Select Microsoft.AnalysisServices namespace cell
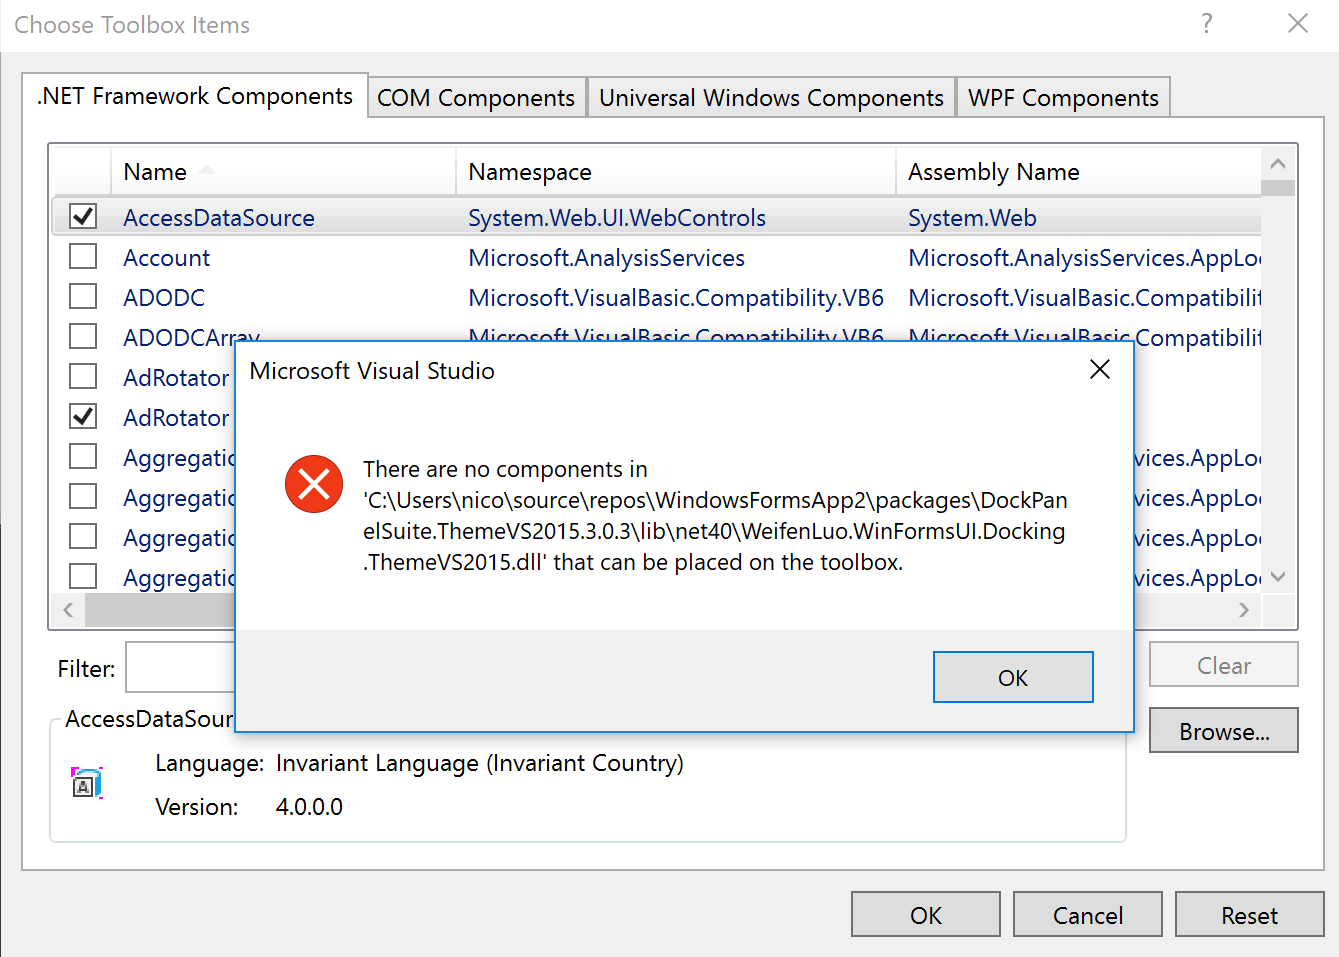 [606, 258]
